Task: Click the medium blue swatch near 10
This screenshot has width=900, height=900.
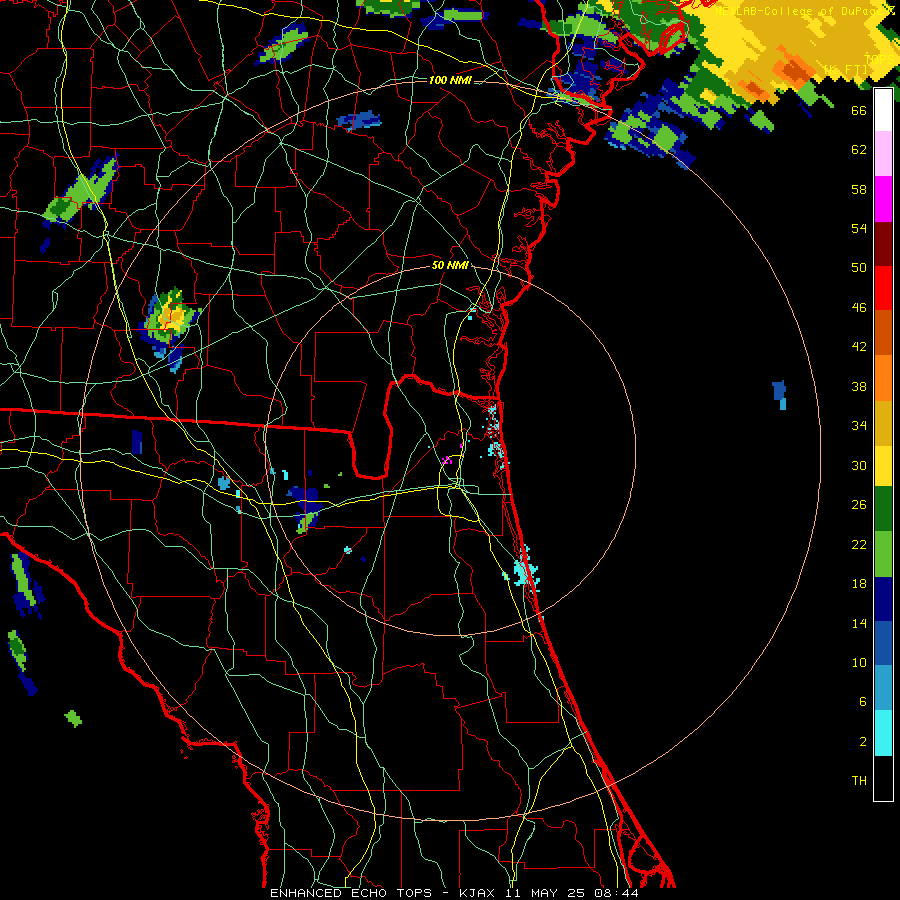Action: 883,643
